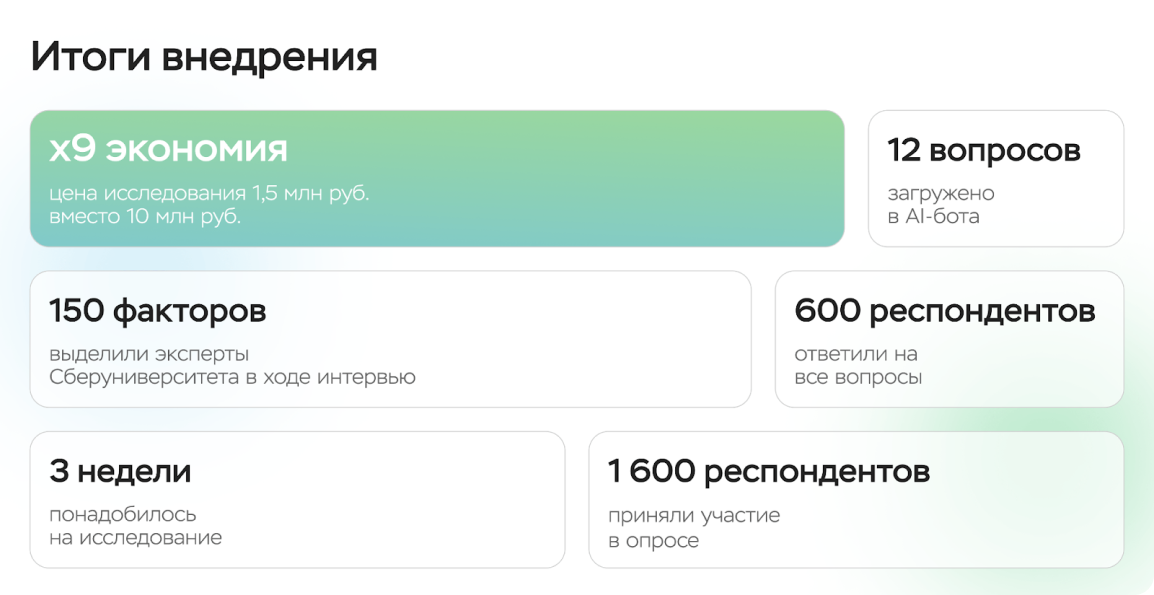
Task: Select the "150 факторов" card
Action: pyautogui.click(x=391, y=339)
